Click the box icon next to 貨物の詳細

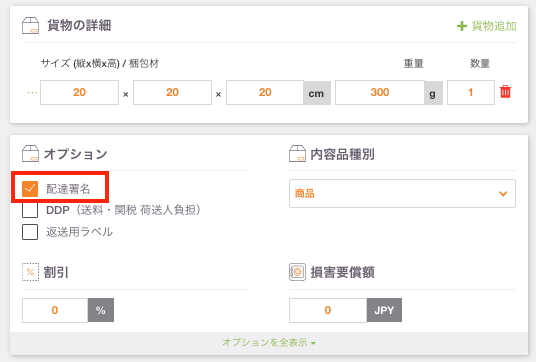[x=30, y=26]
